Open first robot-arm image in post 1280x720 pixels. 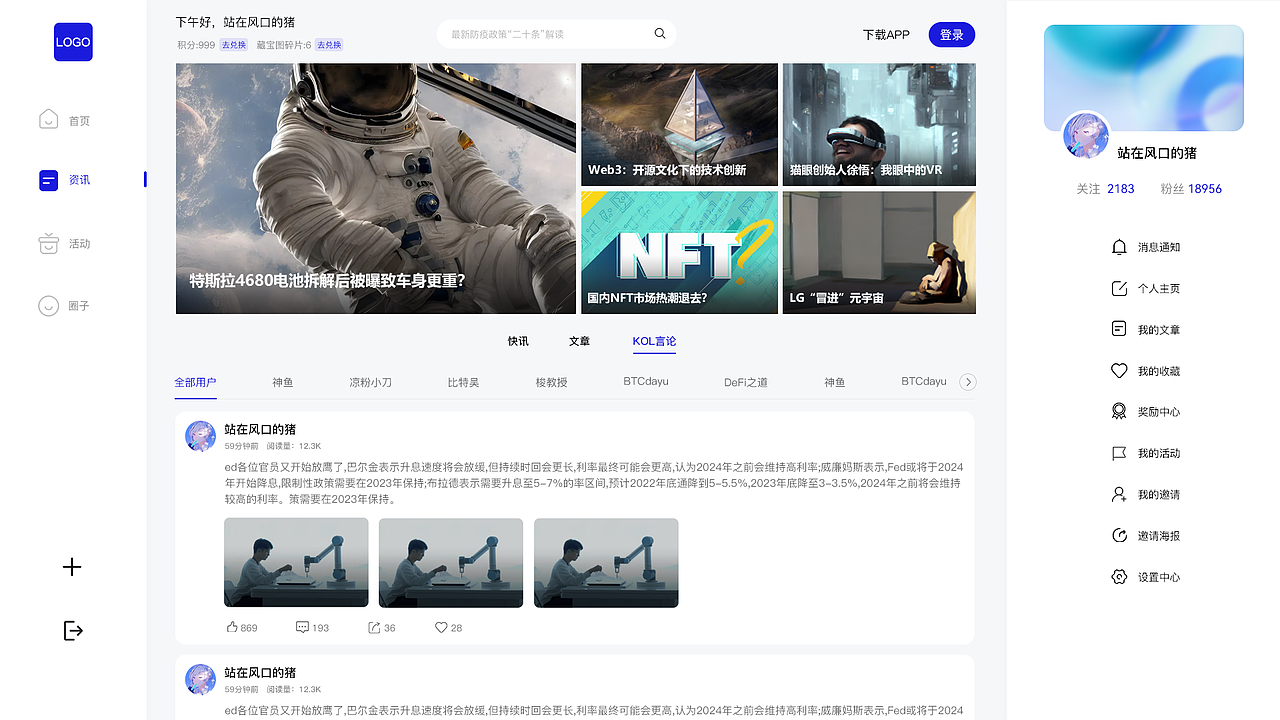coord(296,562)
